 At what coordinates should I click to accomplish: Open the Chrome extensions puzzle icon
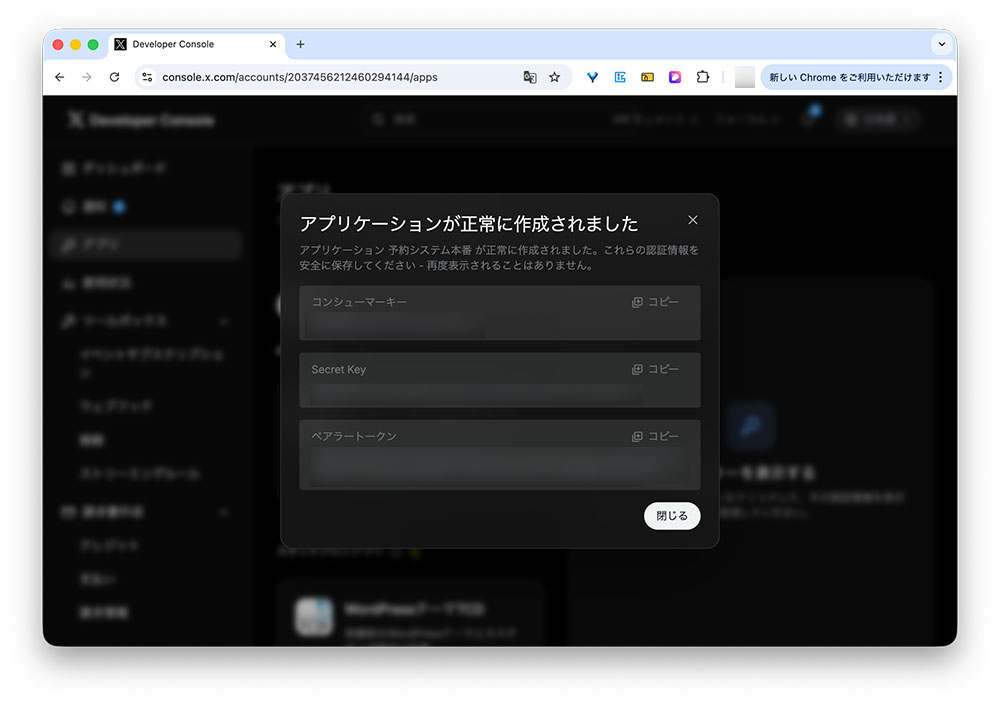700,77
